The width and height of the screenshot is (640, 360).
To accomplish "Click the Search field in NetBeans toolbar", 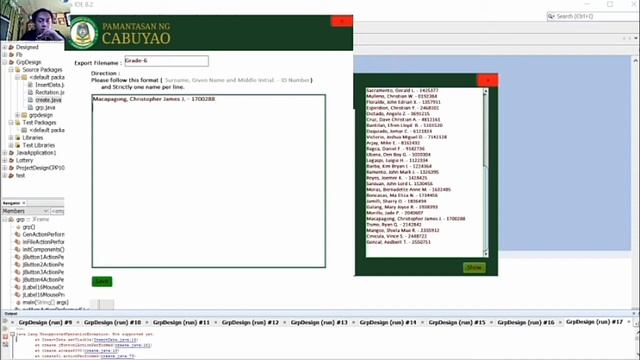I will click(x=593, y=16).
